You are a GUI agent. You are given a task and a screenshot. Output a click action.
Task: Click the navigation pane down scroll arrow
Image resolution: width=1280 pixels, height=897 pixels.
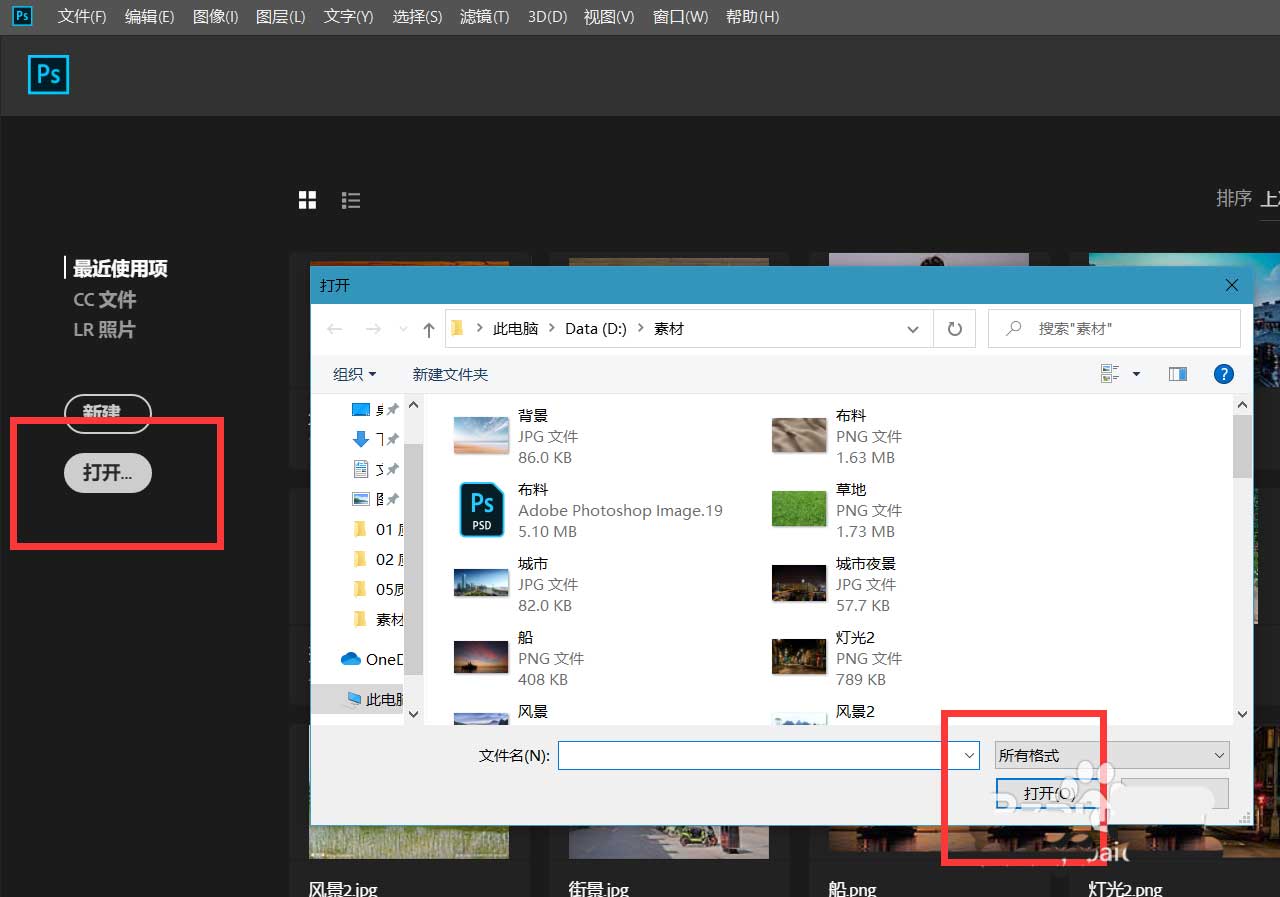[414, 714]
